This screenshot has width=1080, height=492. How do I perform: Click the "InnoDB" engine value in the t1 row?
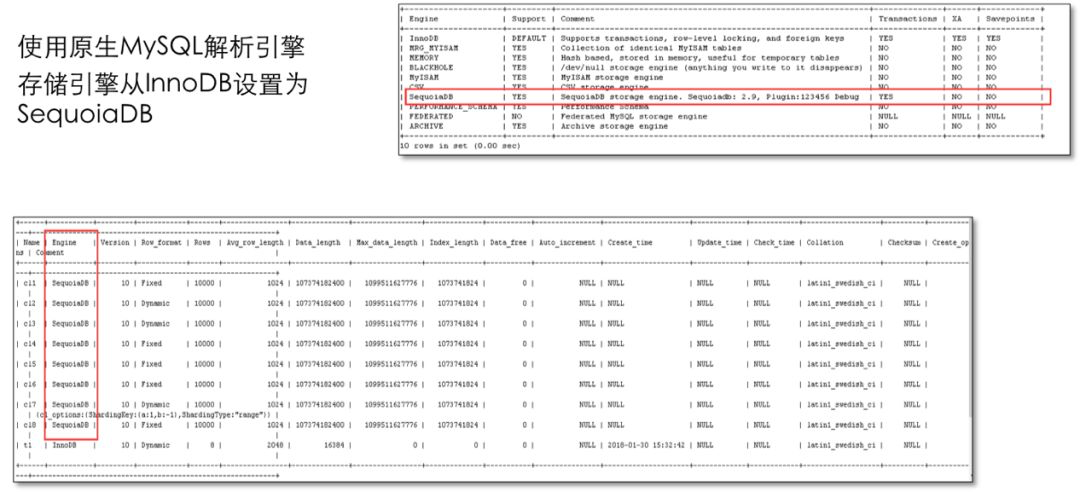point(64,446)
